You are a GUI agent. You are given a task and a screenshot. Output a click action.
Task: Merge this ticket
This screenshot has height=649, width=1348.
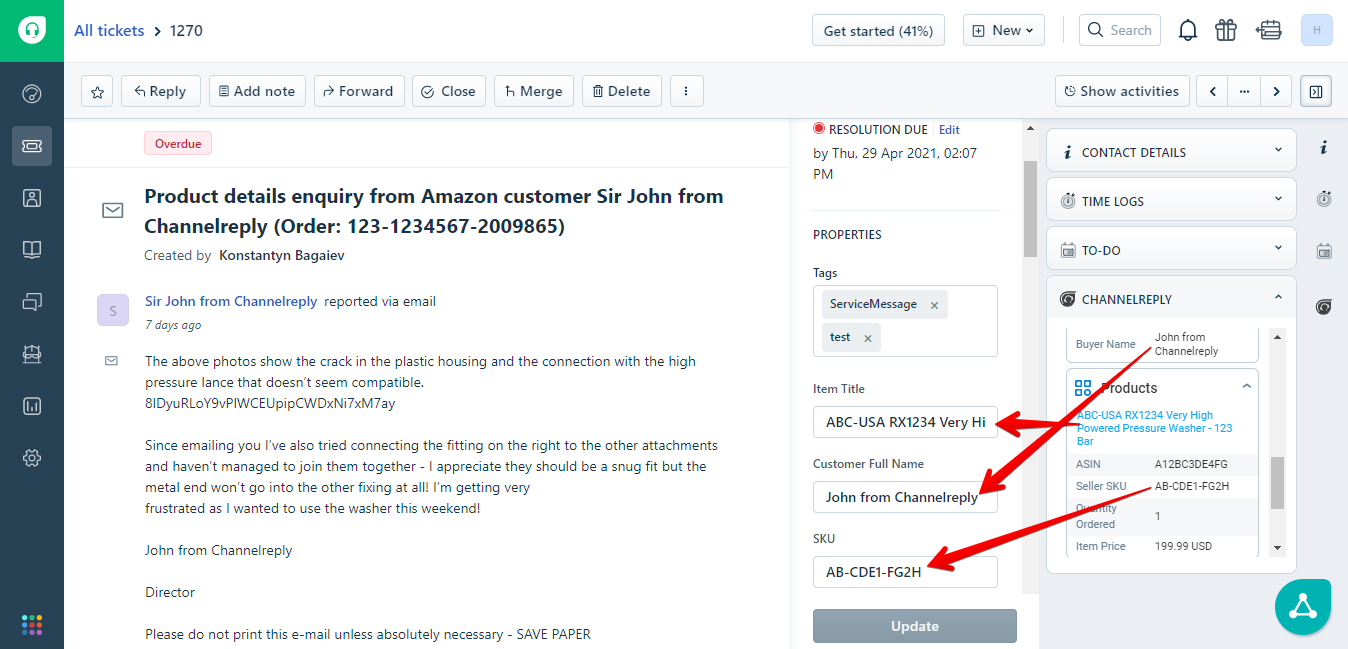click(534, 91)
